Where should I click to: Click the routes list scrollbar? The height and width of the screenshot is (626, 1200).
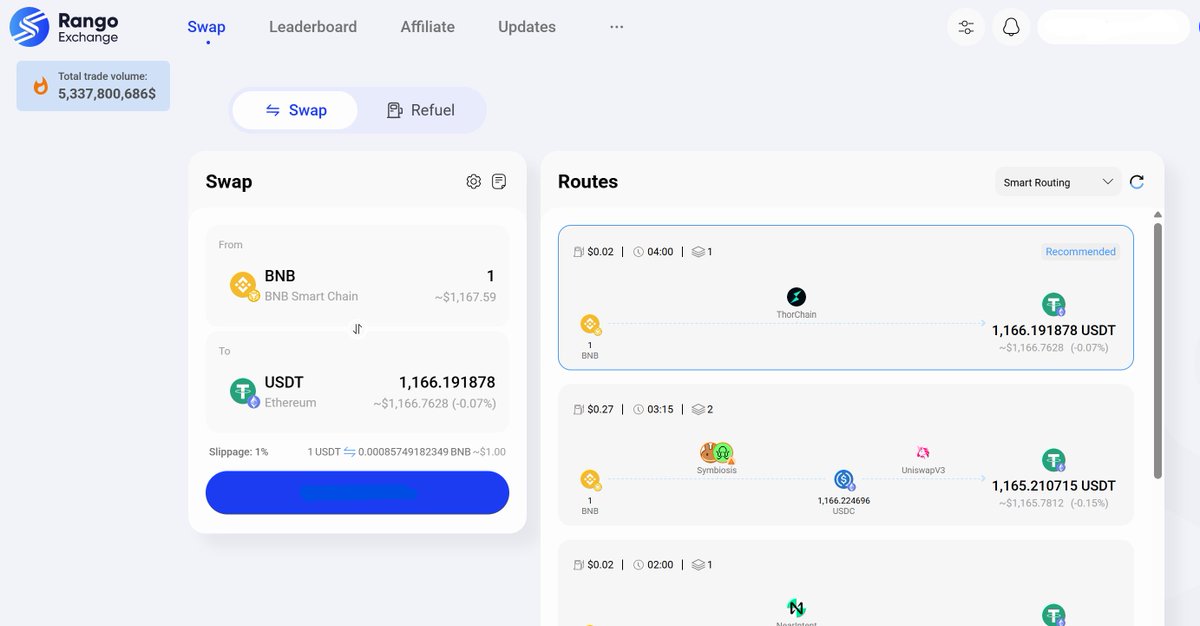(x=1158, y=350)
